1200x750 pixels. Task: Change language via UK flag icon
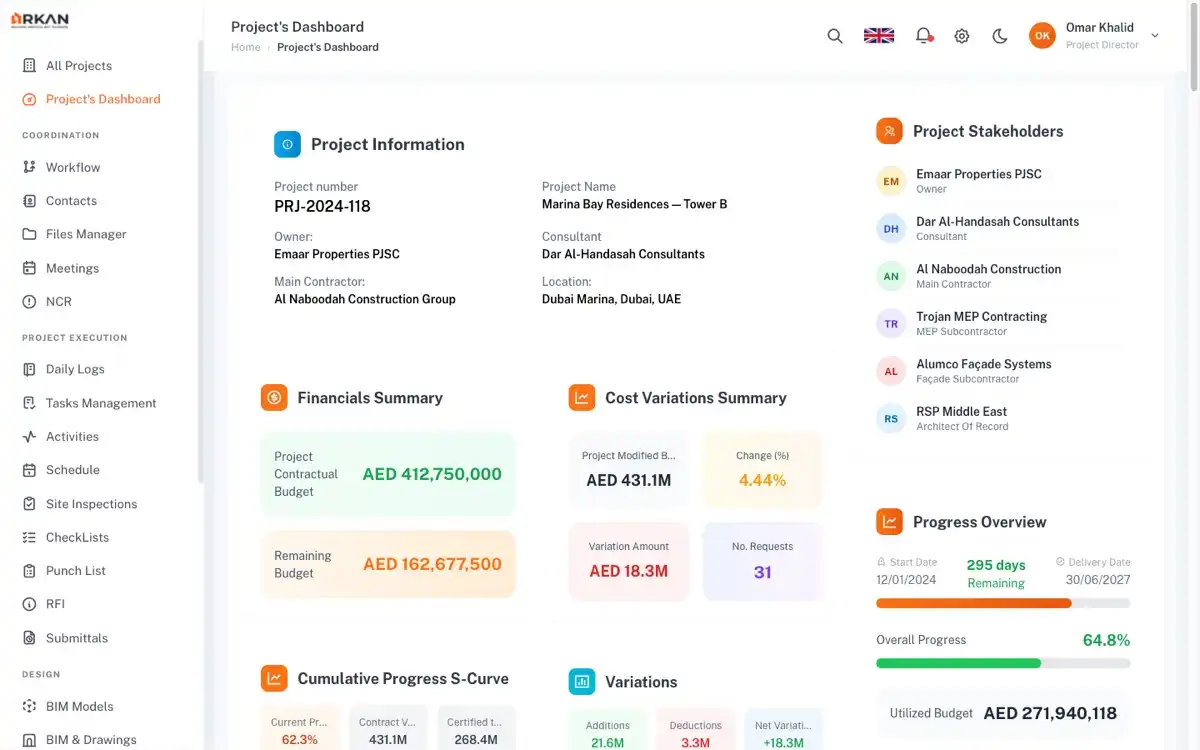(x=879, y=36)
